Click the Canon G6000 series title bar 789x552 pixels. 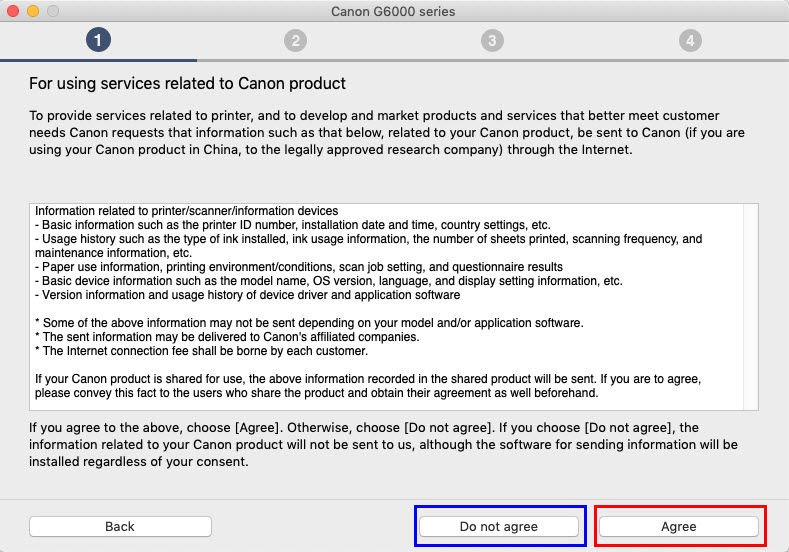[393, 11]
